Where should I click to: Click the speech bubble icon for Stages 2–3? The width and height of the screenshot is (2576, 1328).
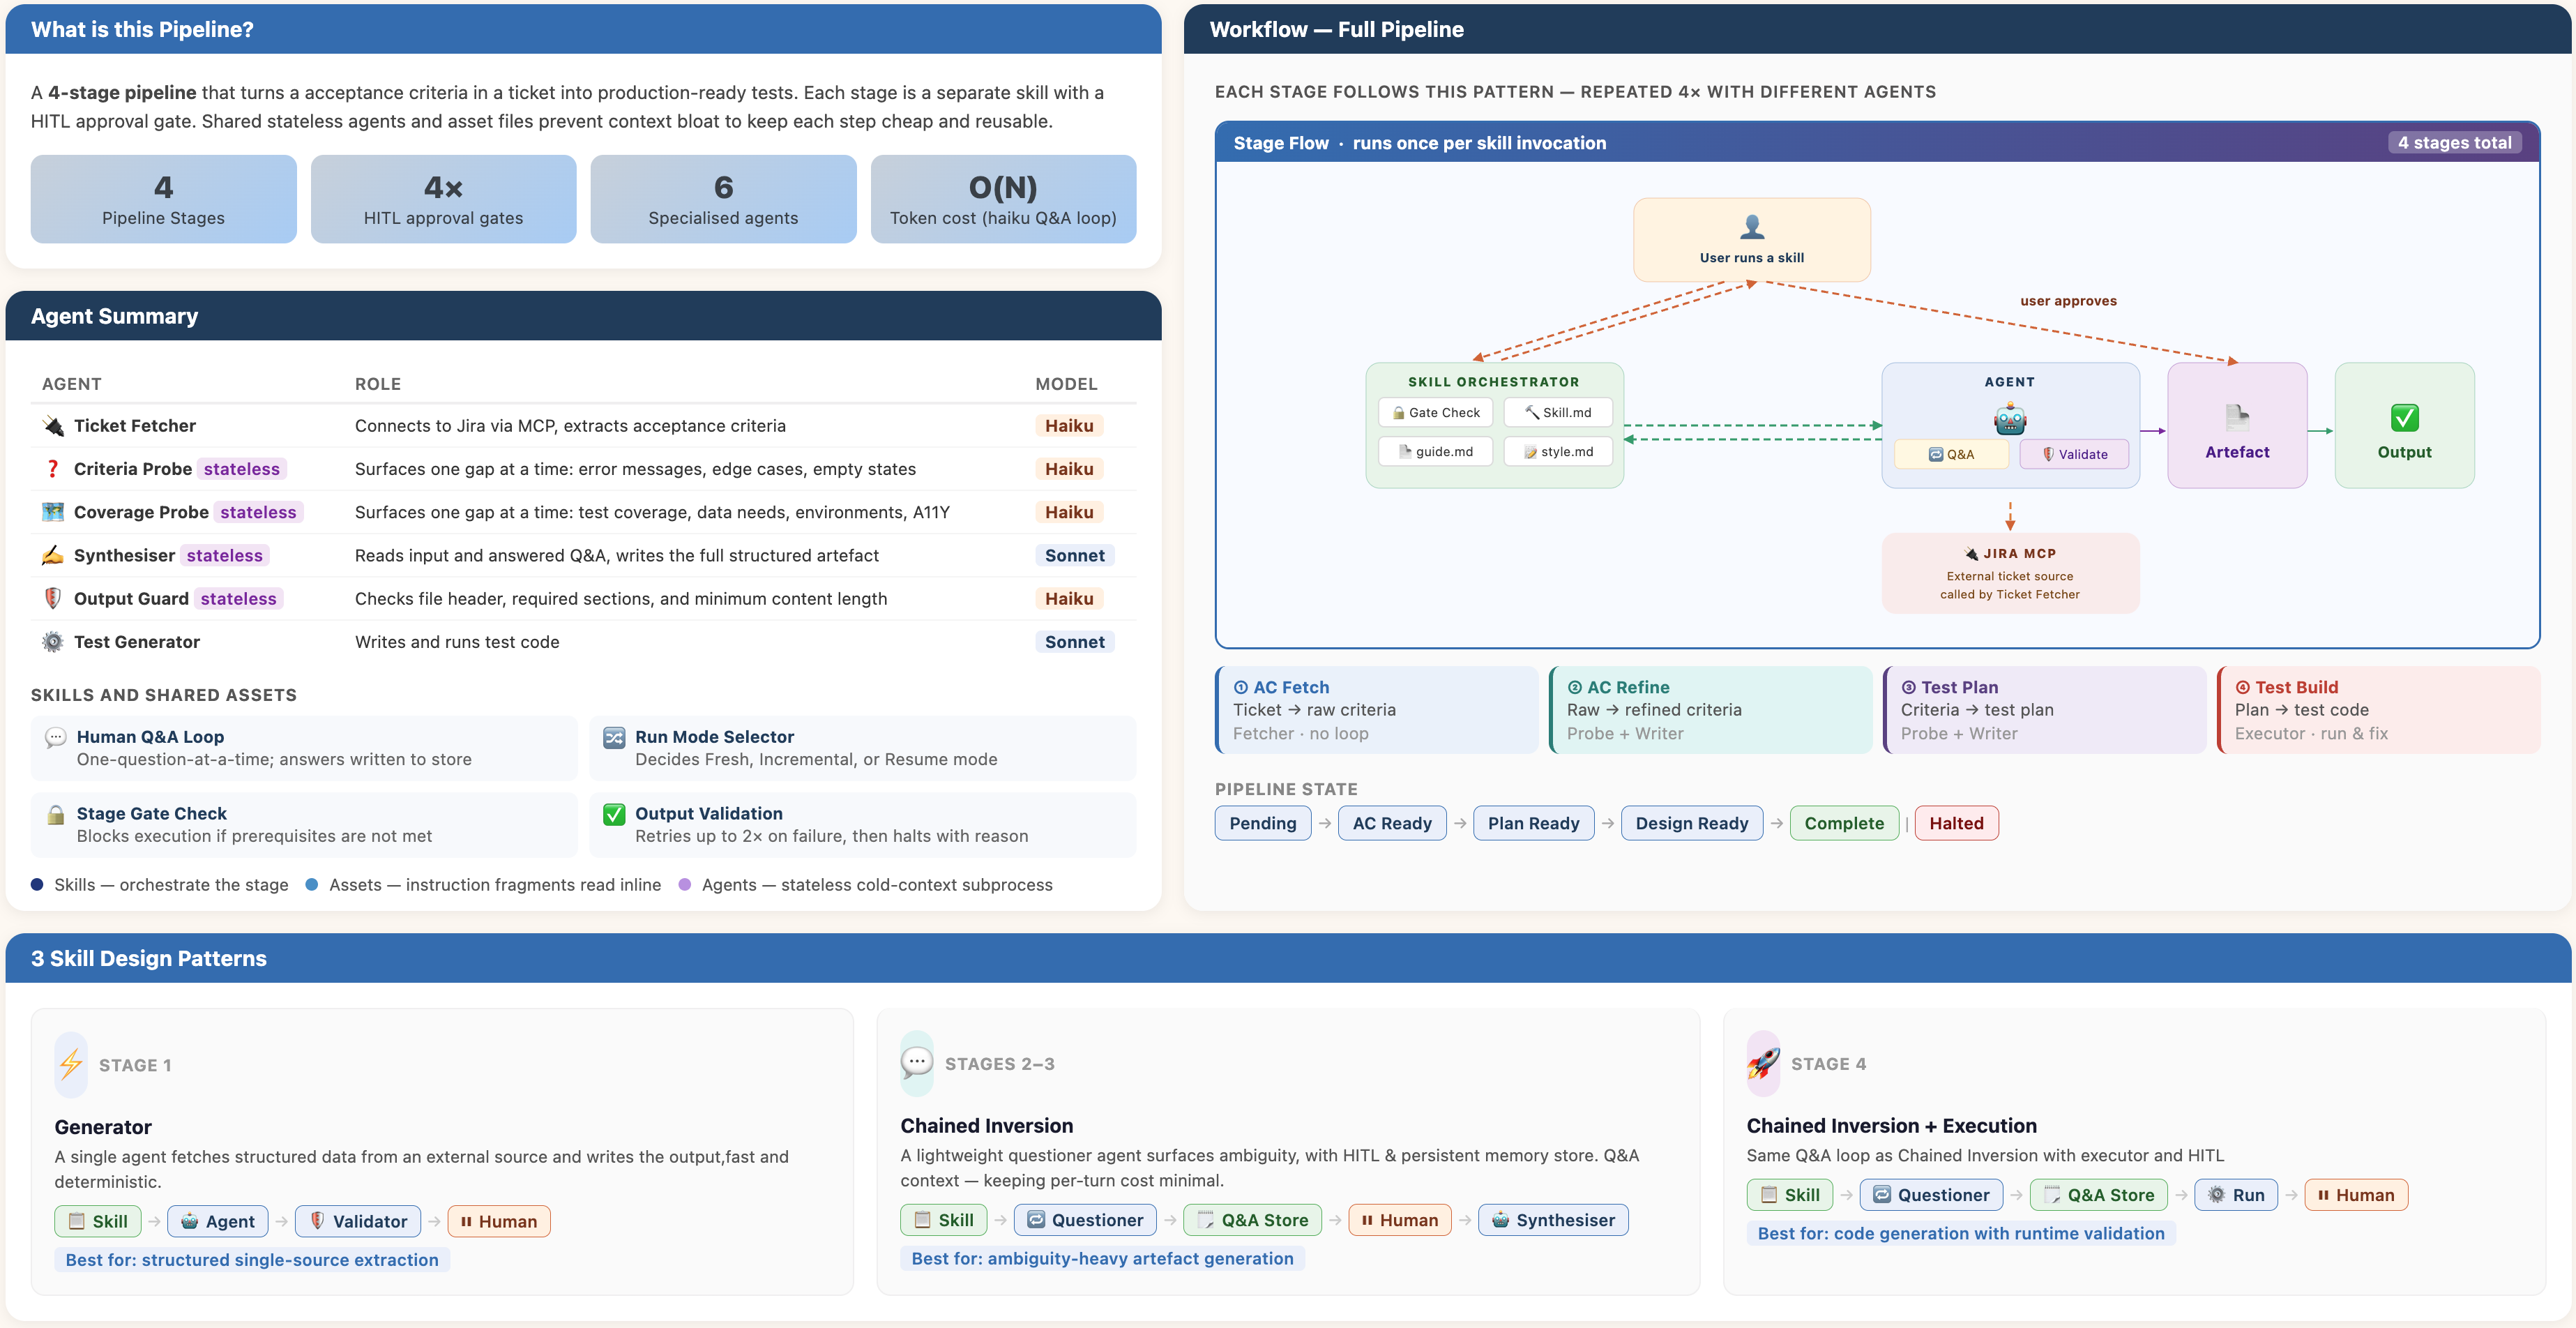[916, 1063]
